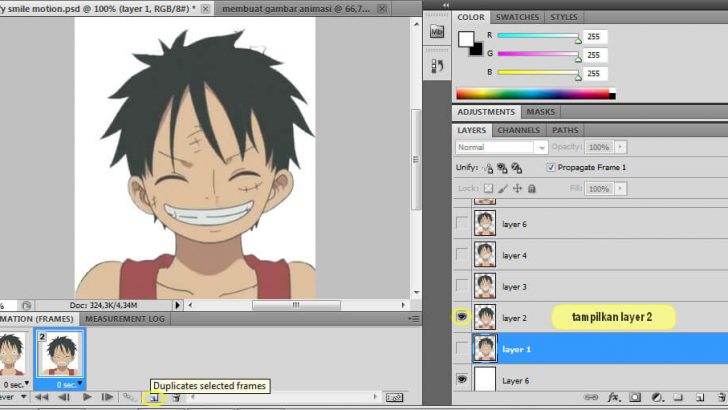Click the Unify layer position icon
The height and width of the screenshot is (410, 728).
point(488,168)
